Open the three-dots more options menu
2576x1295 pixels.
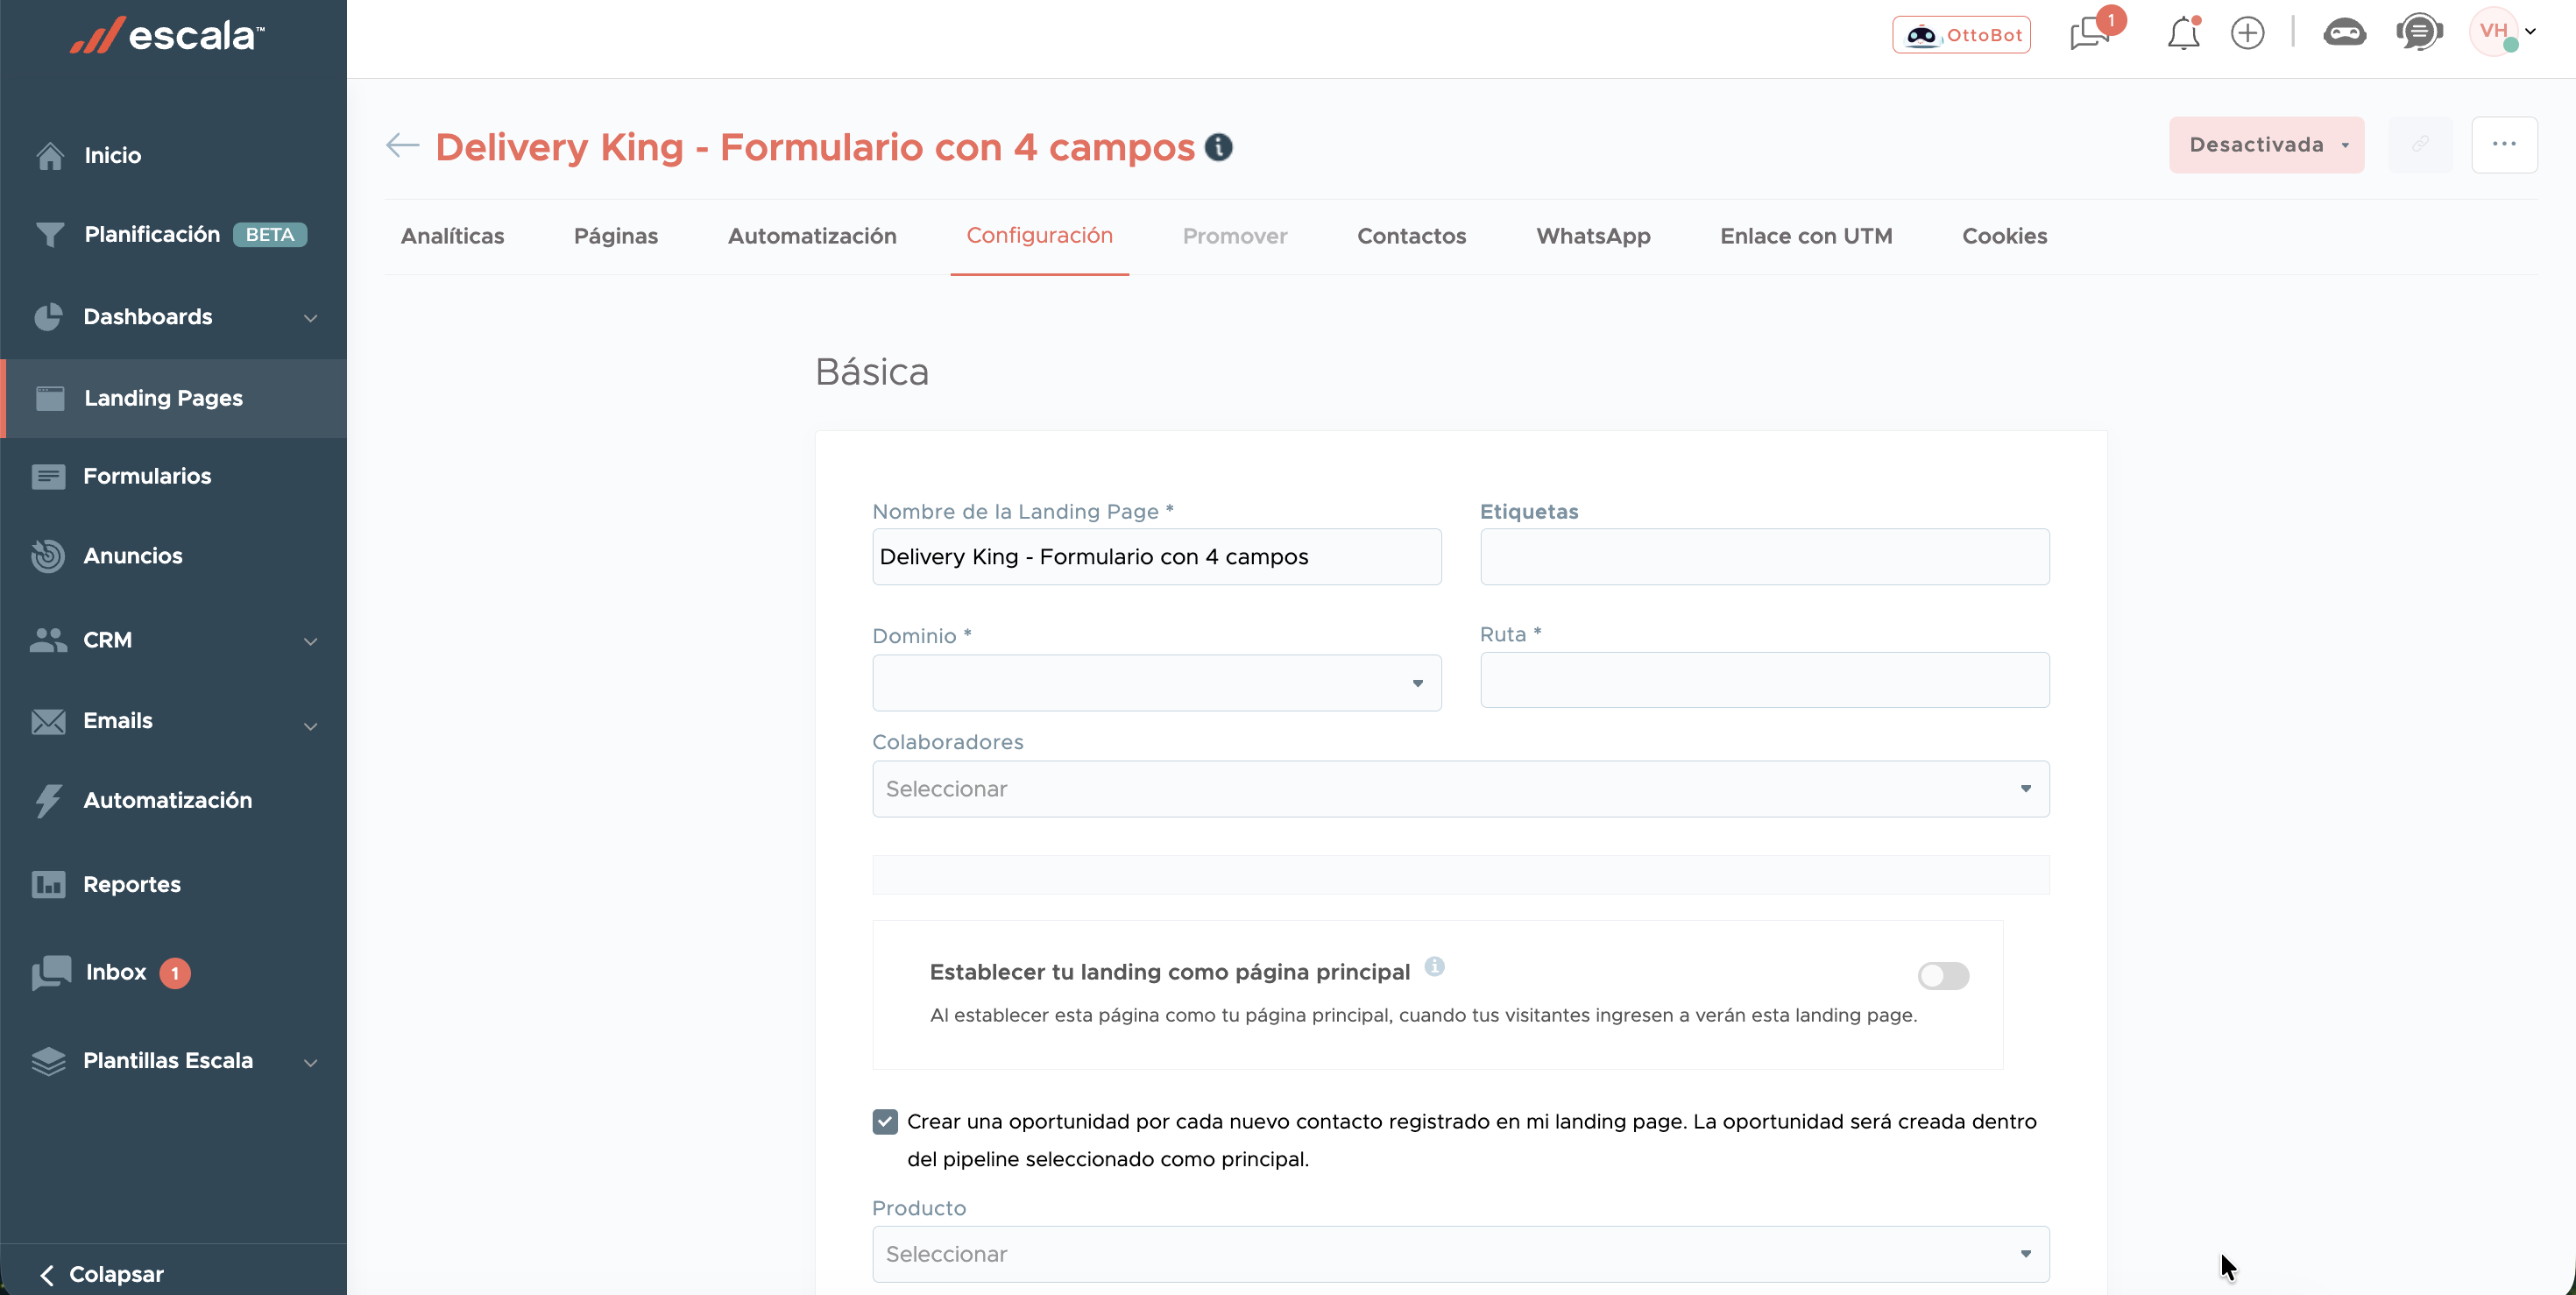(x=2503, y=145)
